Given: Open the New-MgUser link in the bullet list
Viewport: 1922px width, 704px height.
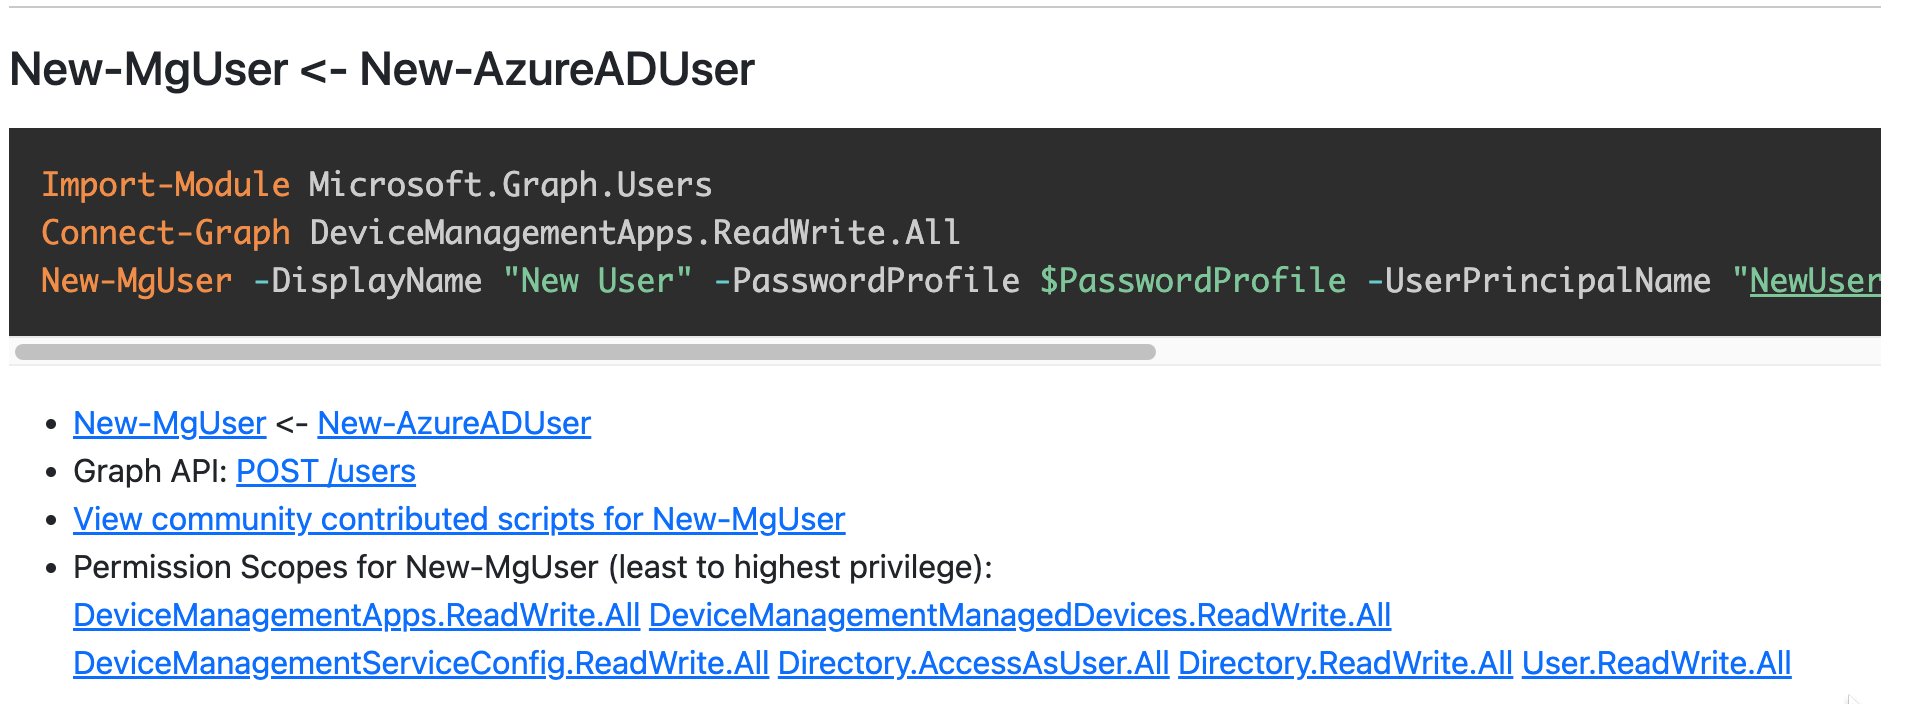Looking at the screenshot, I should pos(169,423).
